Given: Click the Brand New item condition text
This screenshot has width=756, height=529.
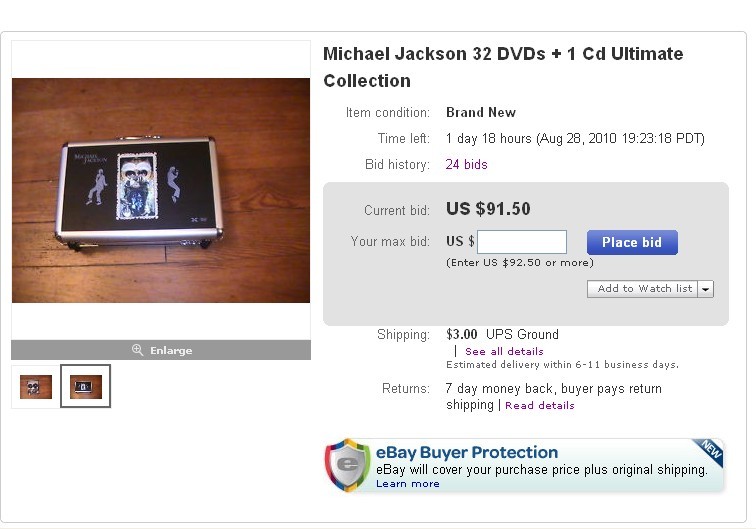Looking at the screenshot, I should pyautogui.click(x=481, y=112).
